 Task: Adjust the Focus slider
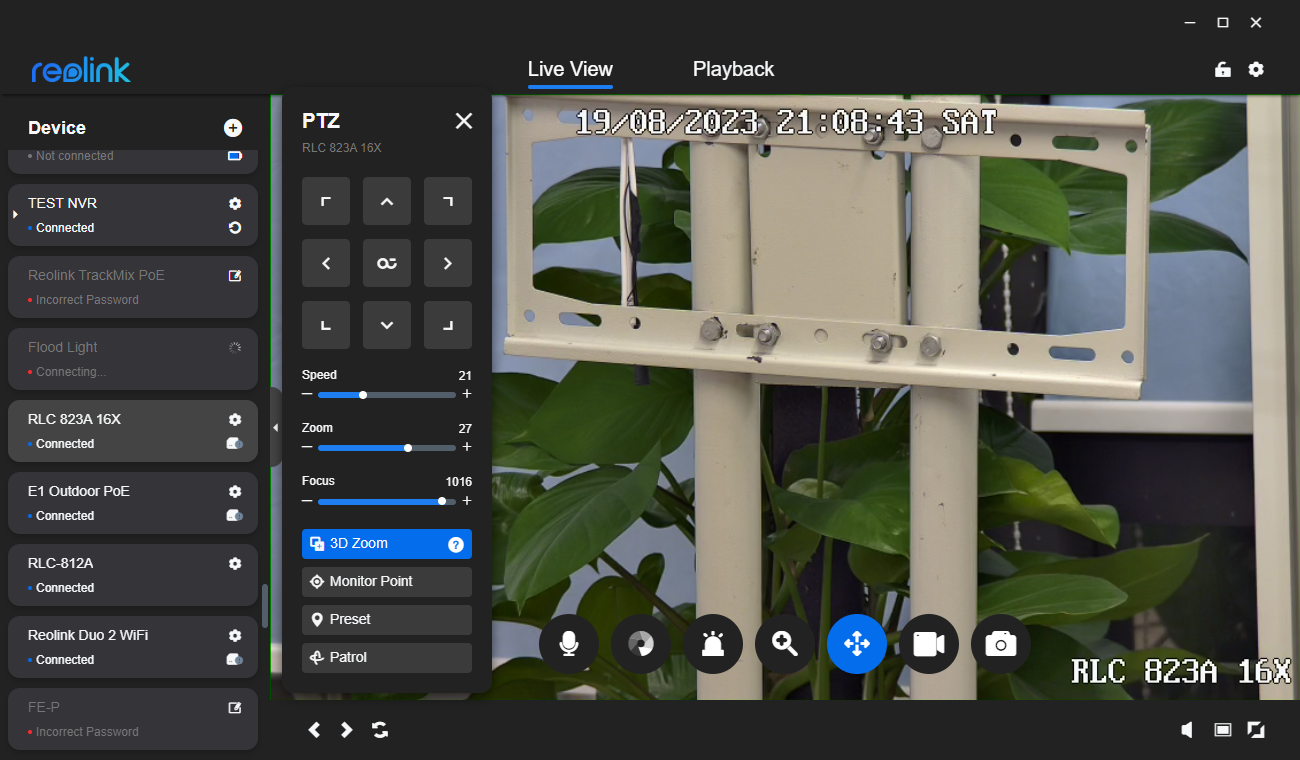pyautogui.click(x=387, y=501)
